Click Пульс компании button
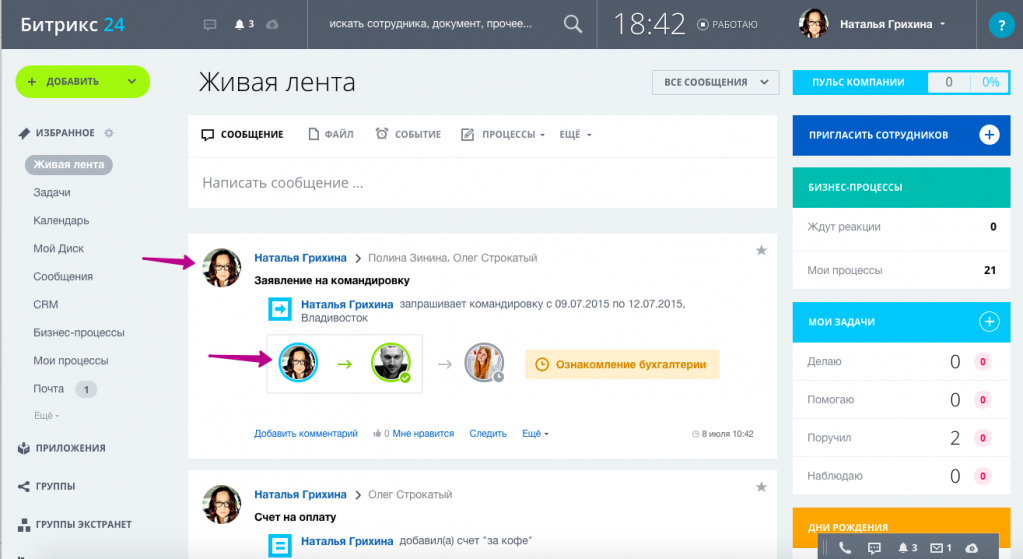 (x=901, y=82)
